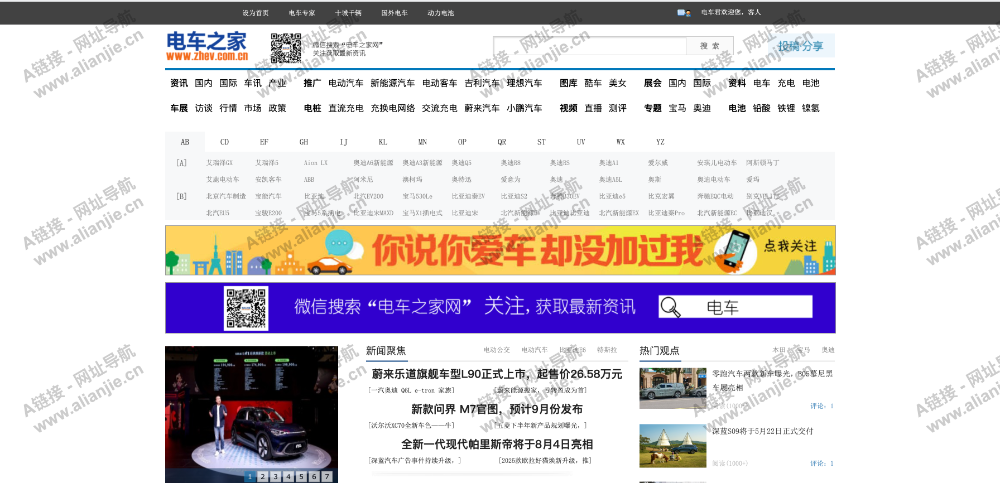This screenshot has width=1000, height=483.
Task: Click the 阿斯顿马丁 brand entry
Action: click(x=763, y=163)
